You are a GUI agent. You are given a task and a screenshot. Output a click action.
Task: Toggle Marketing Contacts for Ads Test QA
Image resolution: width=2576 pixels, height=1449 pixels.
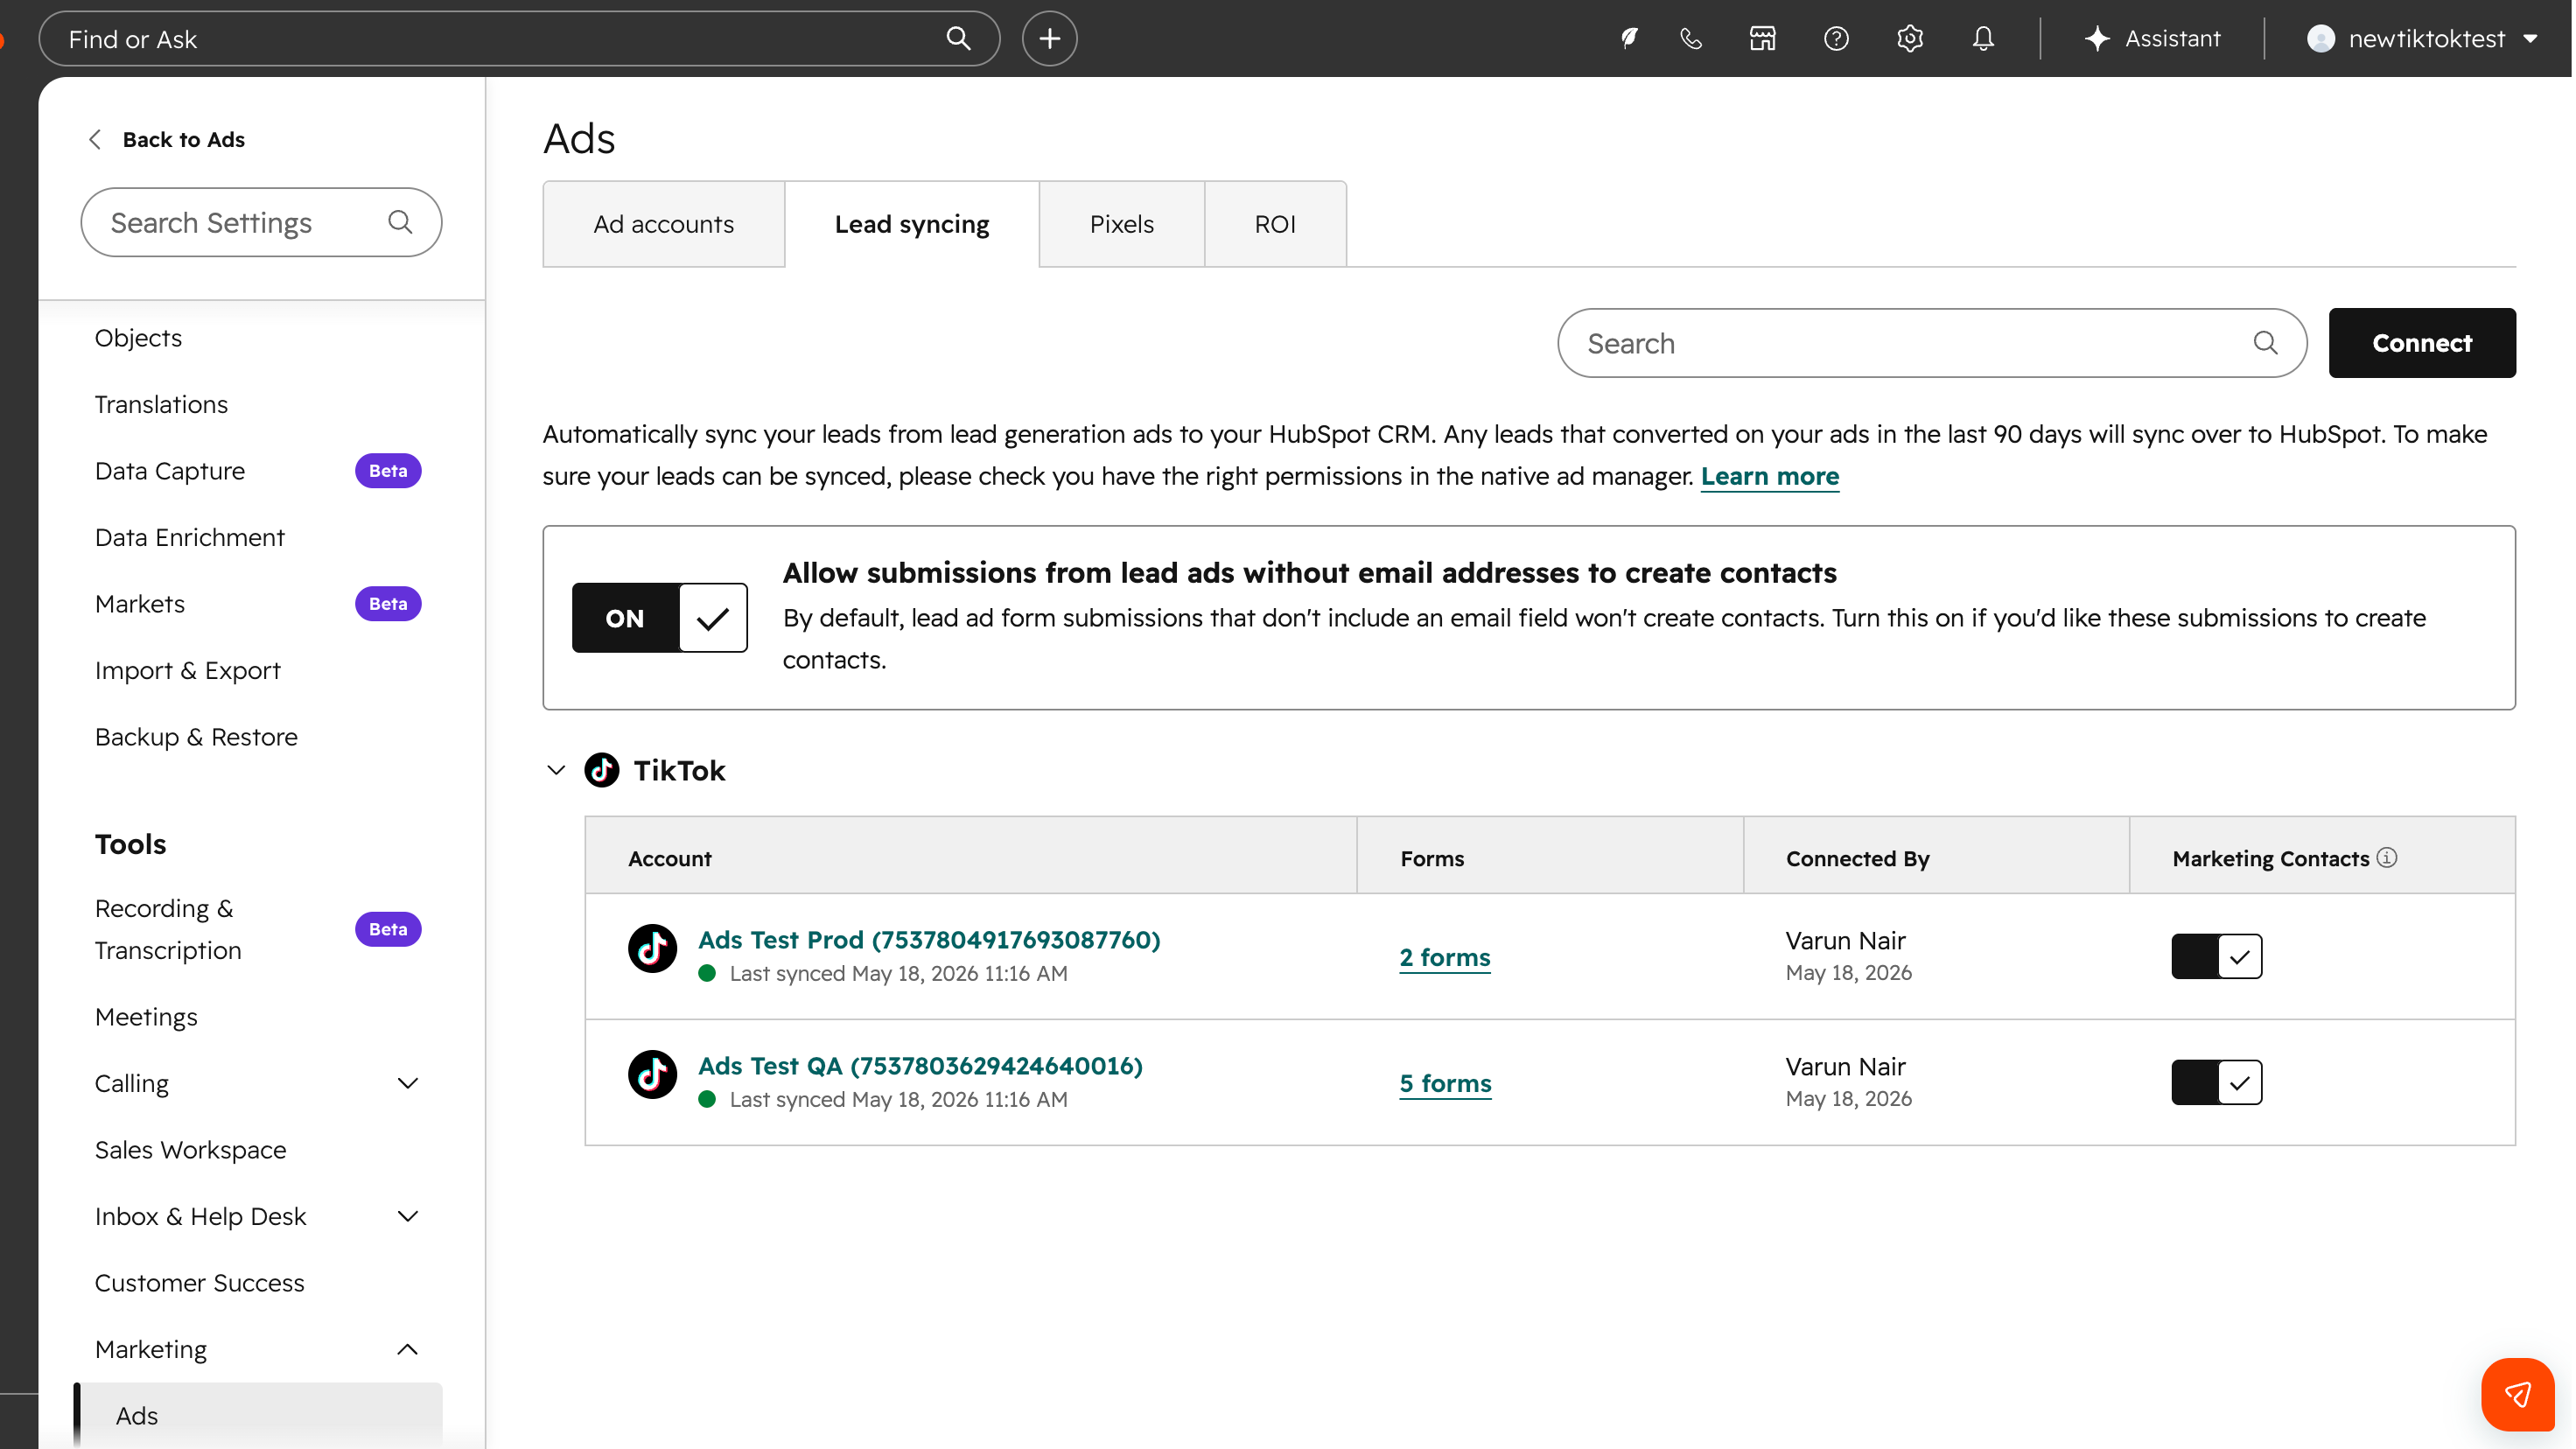(2216, 1082)
